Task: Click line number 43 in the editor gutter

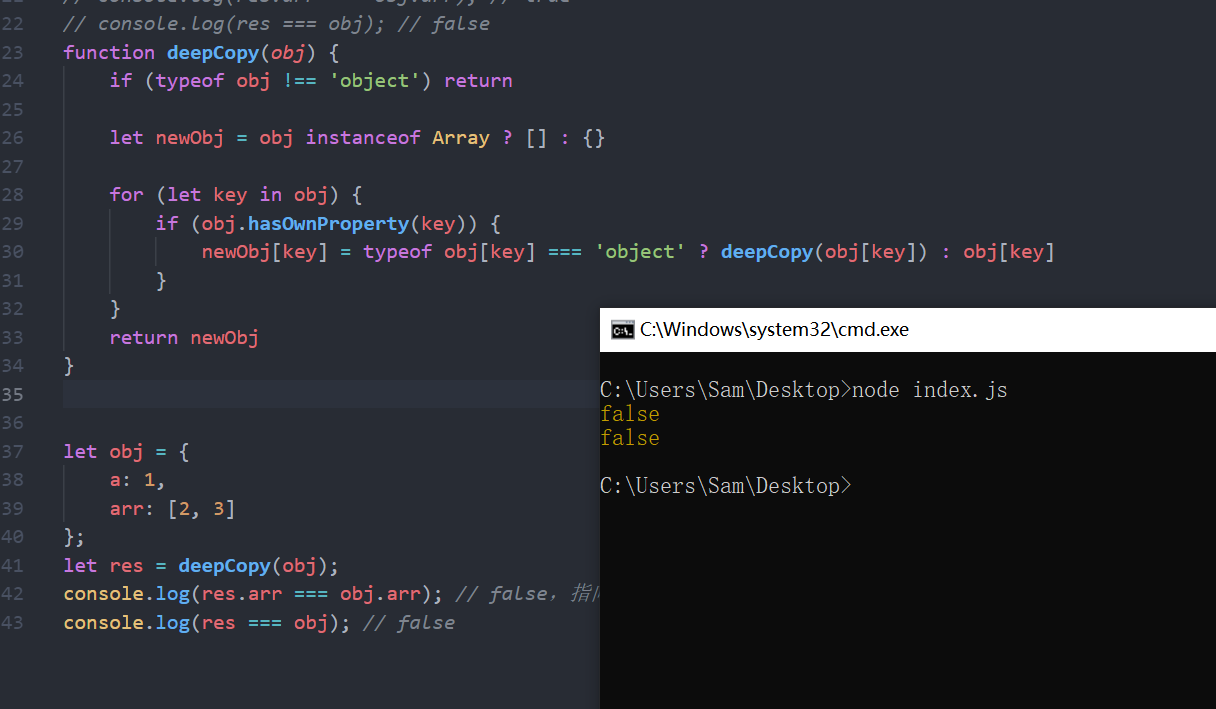Action: click(x=13, y=623)
